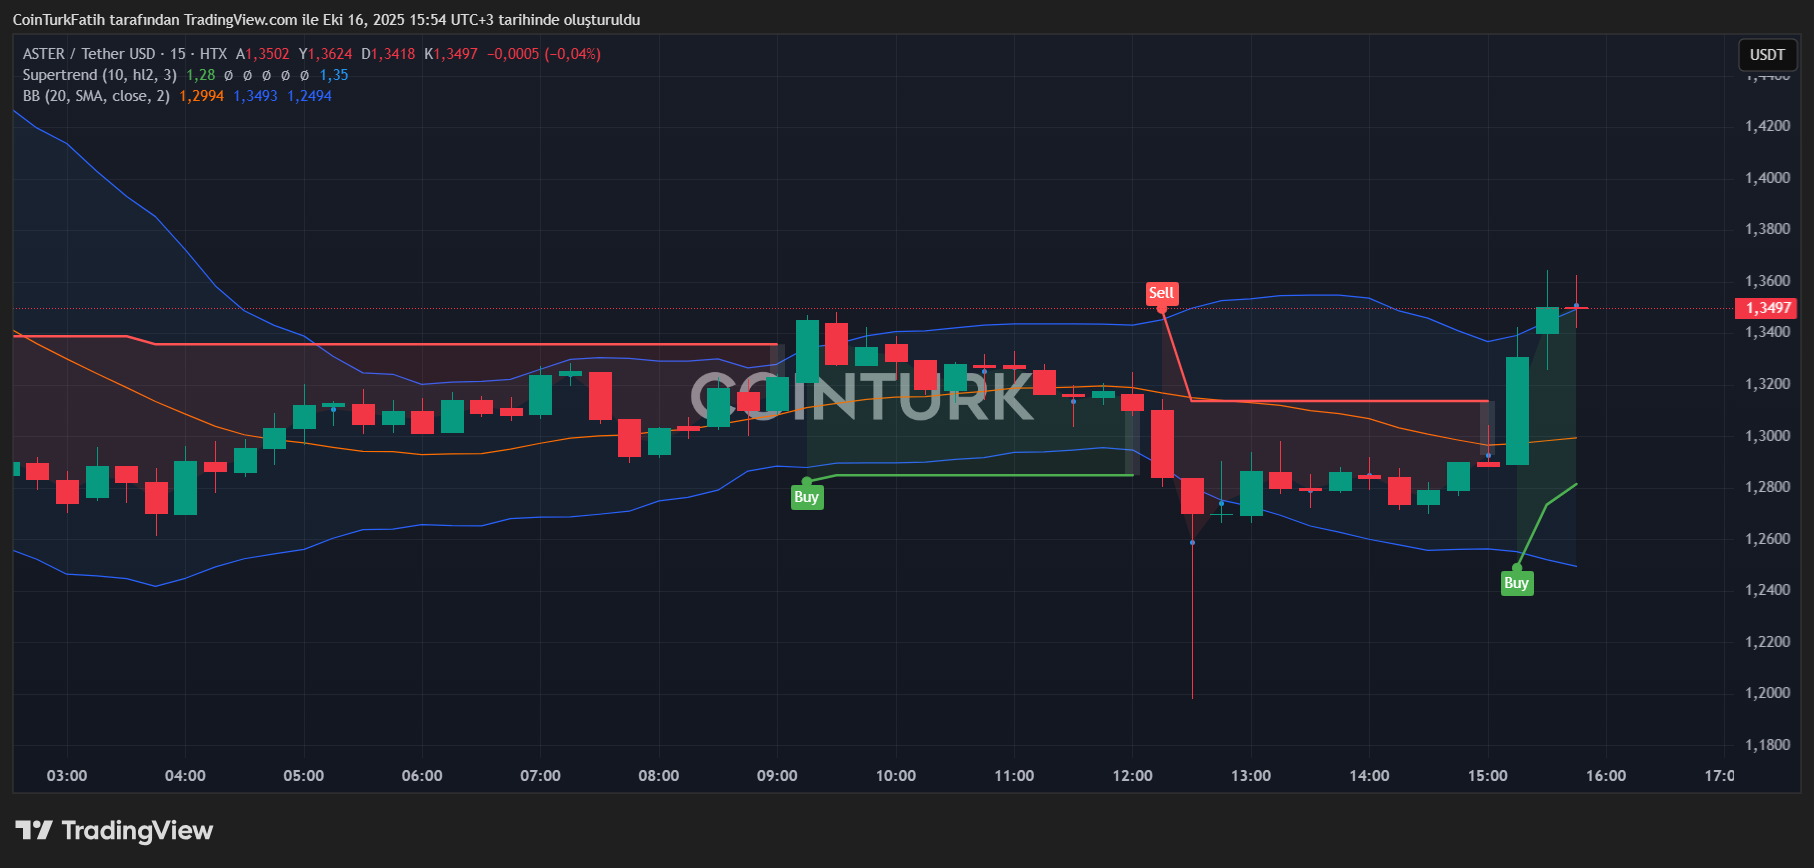Viewport: 1814px width, 868px height.
Task: Click the Buy signal label near 09:00
Action: [806, 497]
